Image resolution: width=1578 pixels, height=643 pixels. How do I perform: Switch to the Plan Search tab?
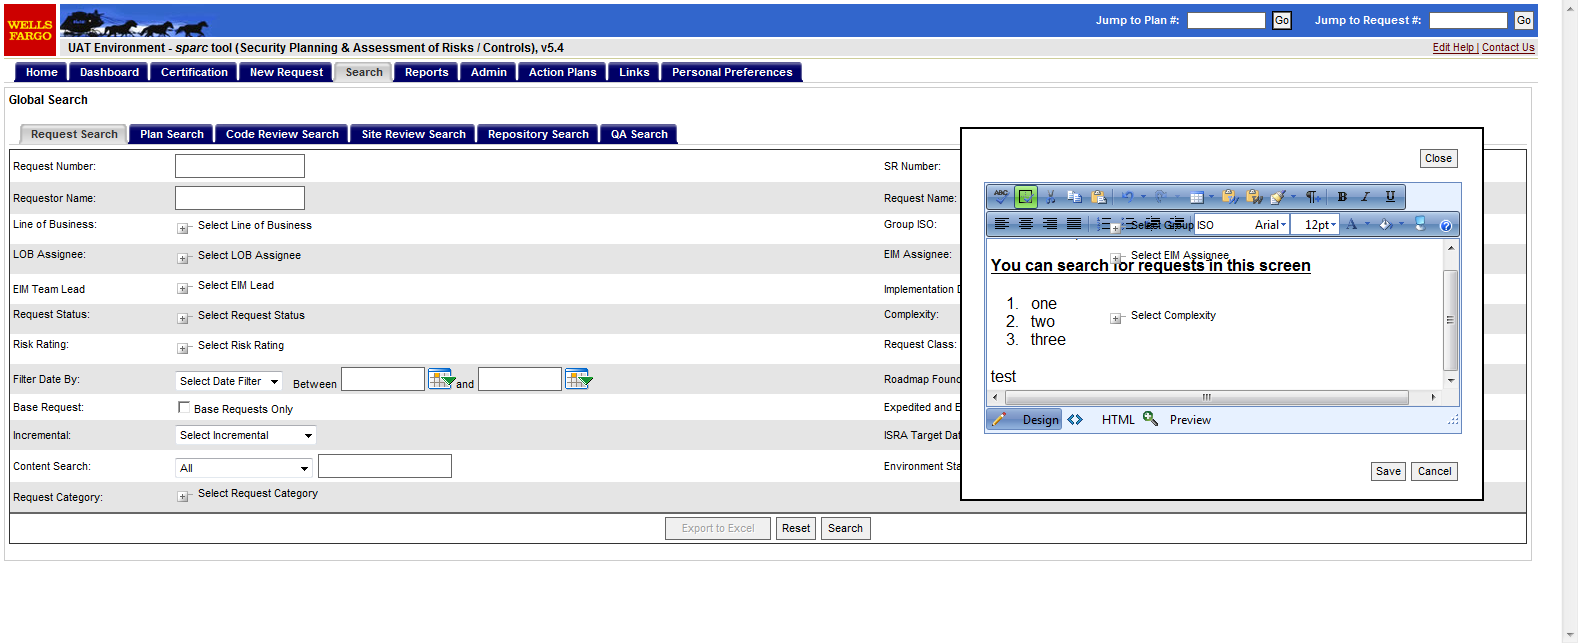[x=172, y=134]
